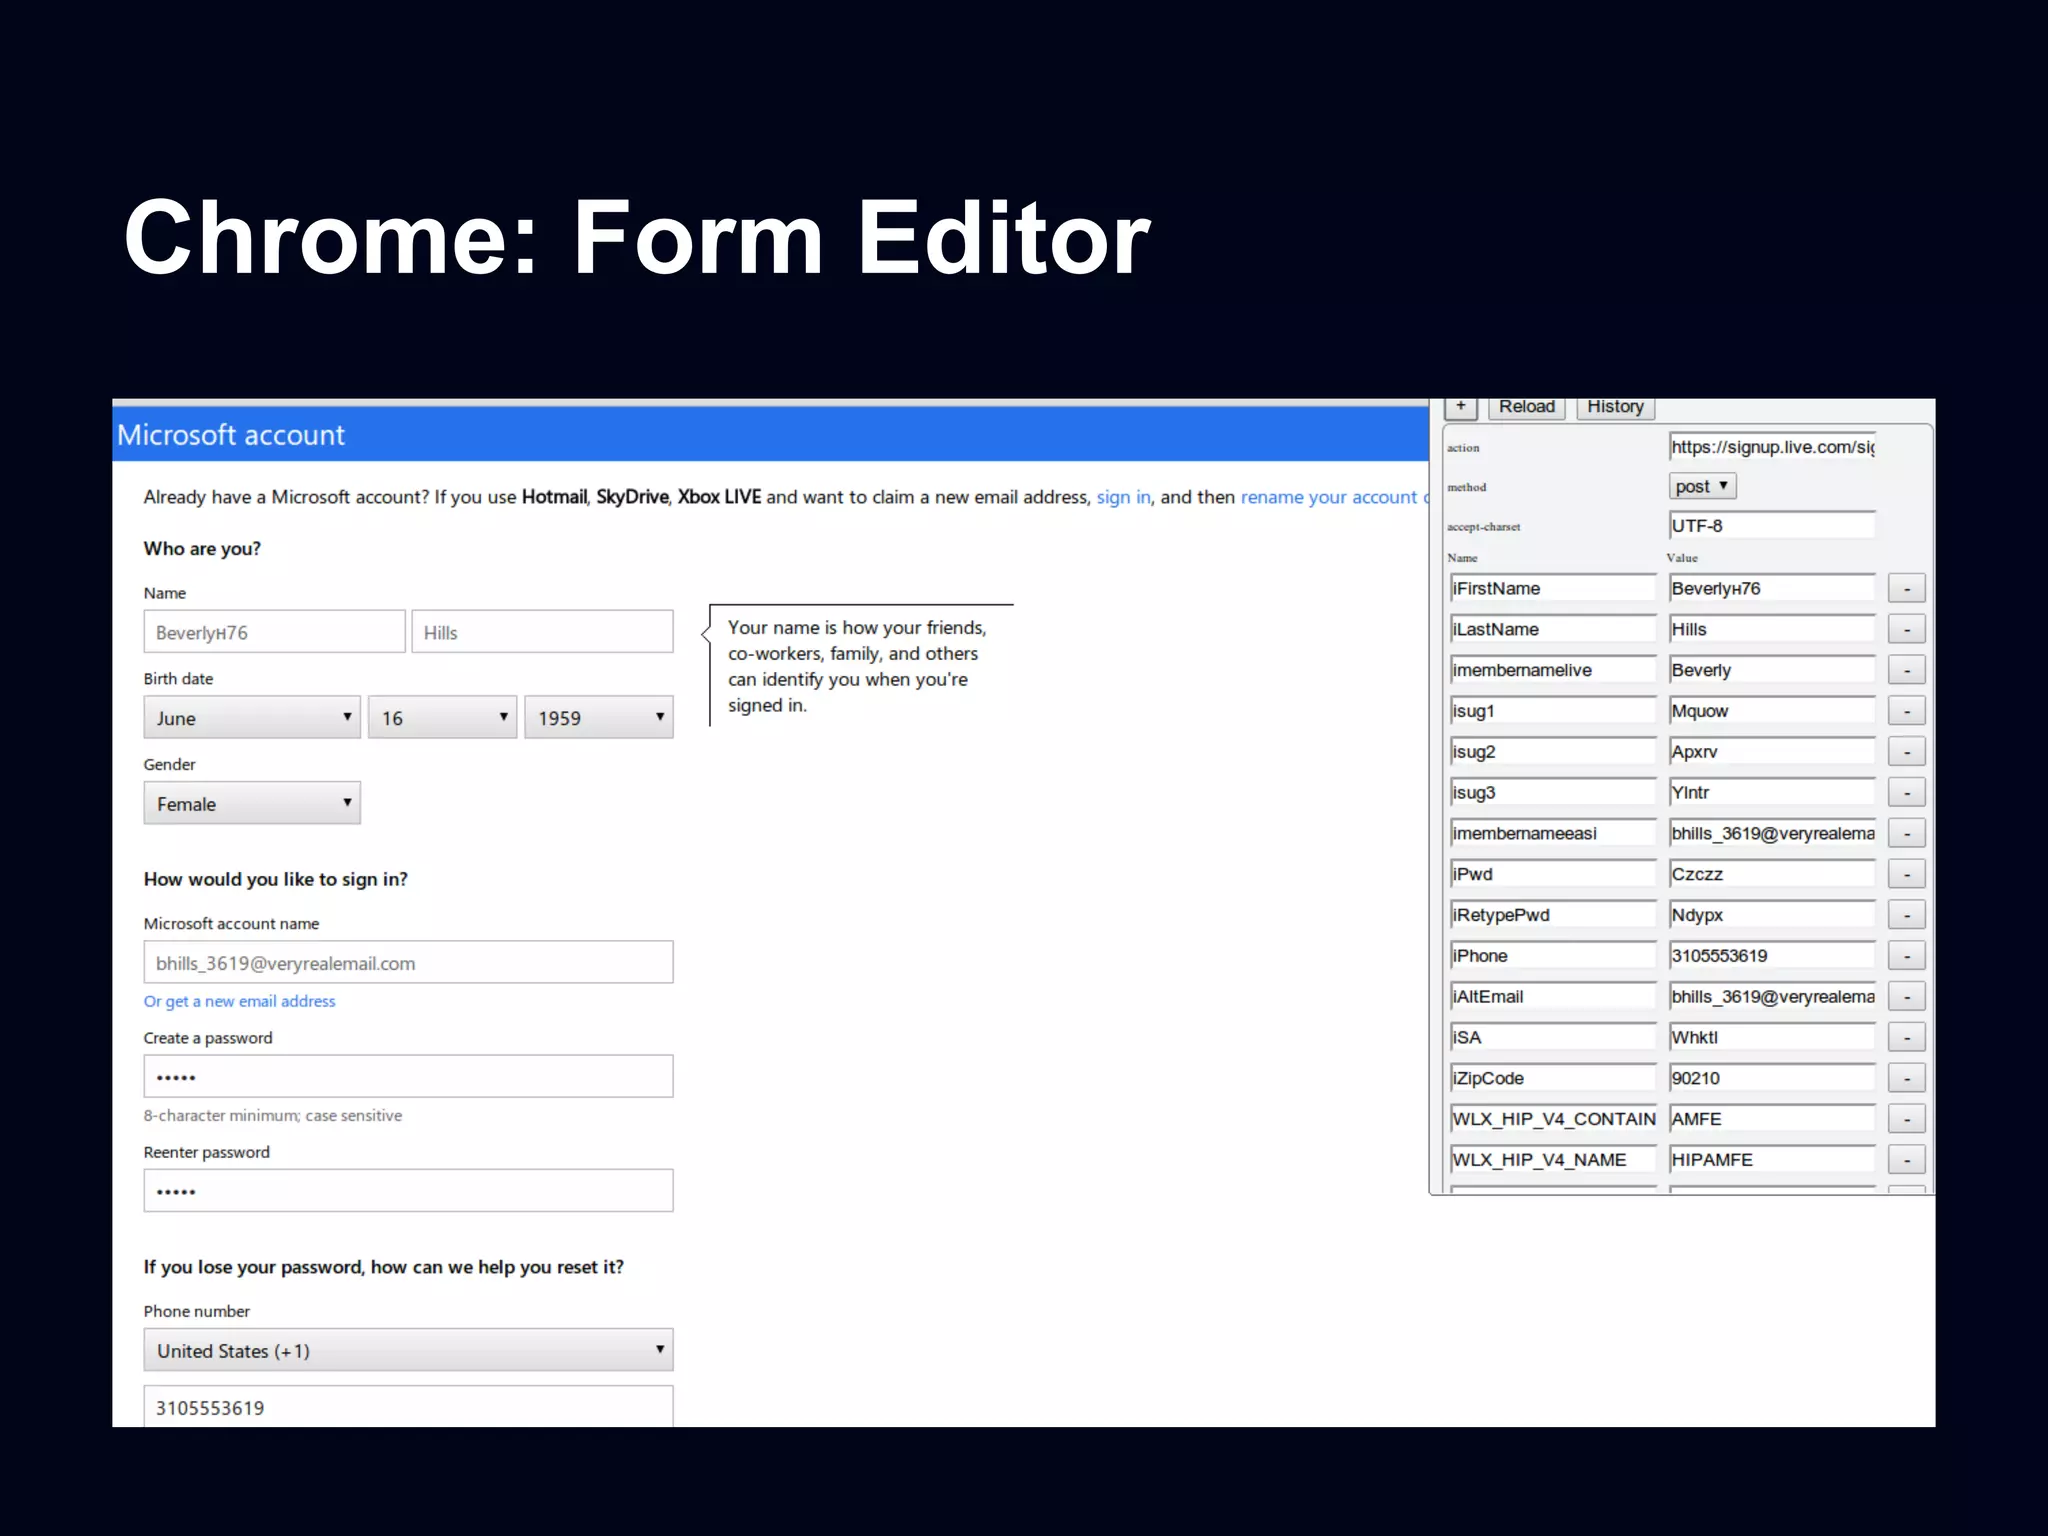Image resolution: width=2048 pixels, height=1536 pixels.
Task: Remove the iZipCode field row
Action: click(1906, 1079)
